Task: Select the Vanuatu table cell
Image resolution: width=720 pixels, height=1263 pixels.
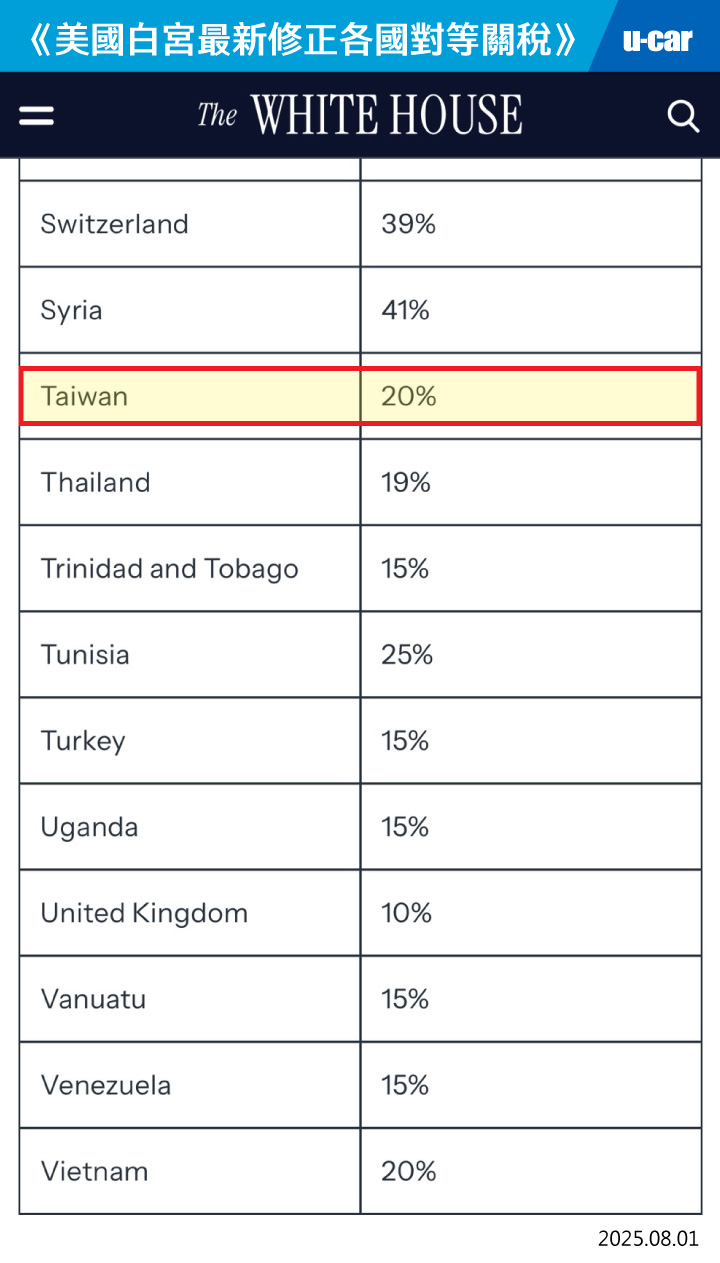Action: [x=190, y=998]
